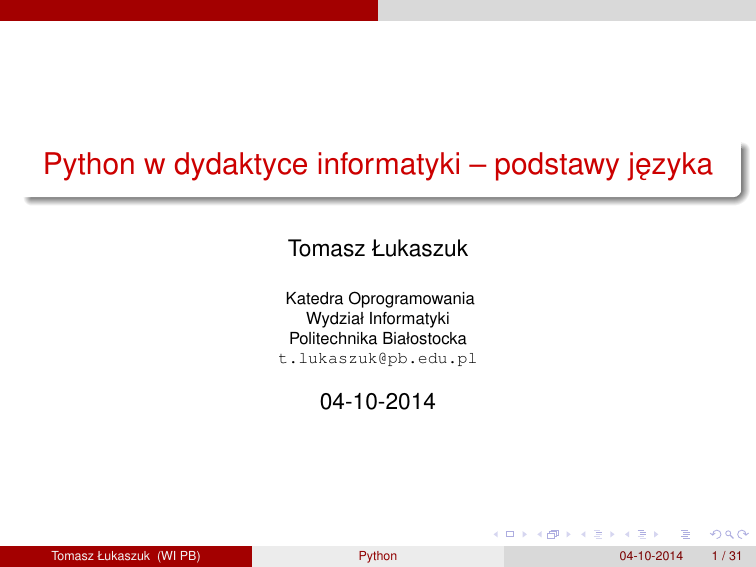Jump to previous subsection arrow
Image resolution: width=756 pixels, height=567 pixels.
click(582, 537)
